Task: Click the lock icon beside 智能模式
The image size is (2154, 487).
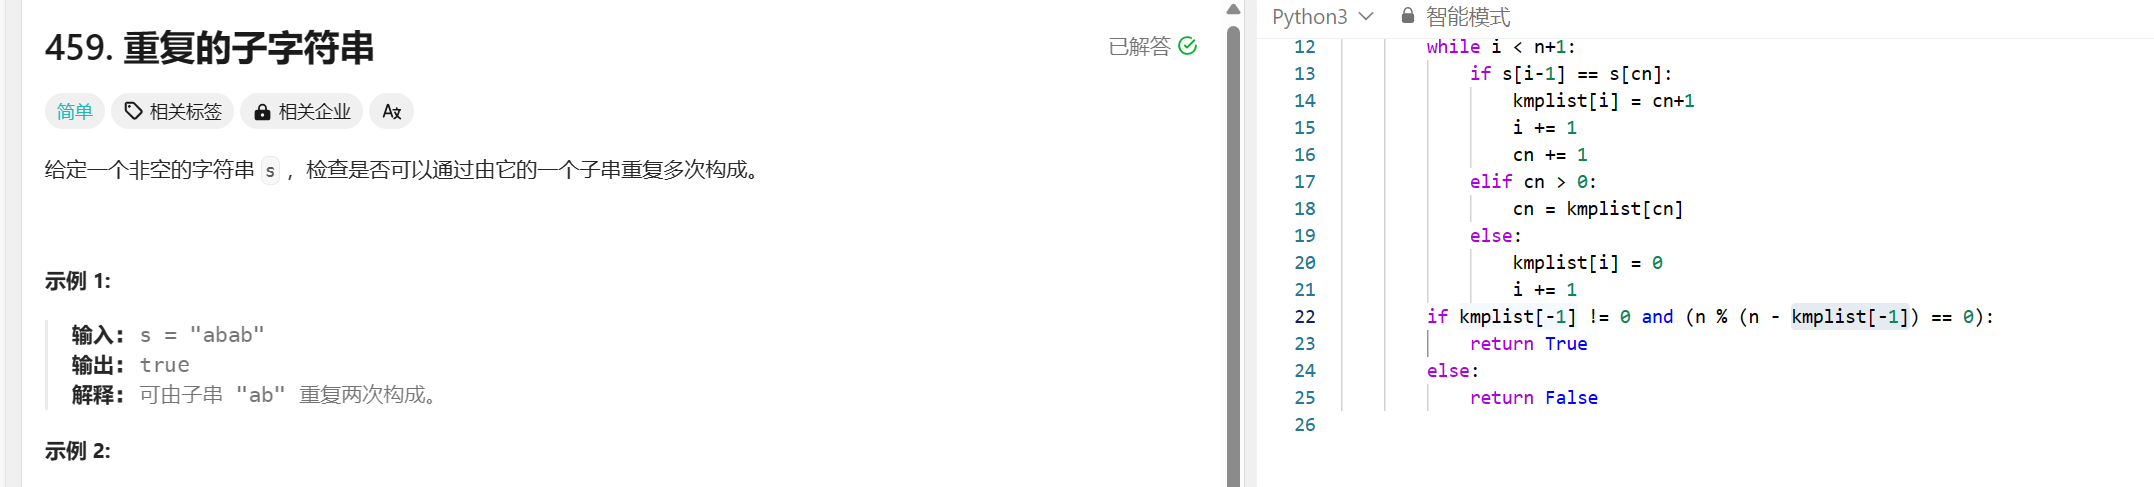Action: [1407, 16]
